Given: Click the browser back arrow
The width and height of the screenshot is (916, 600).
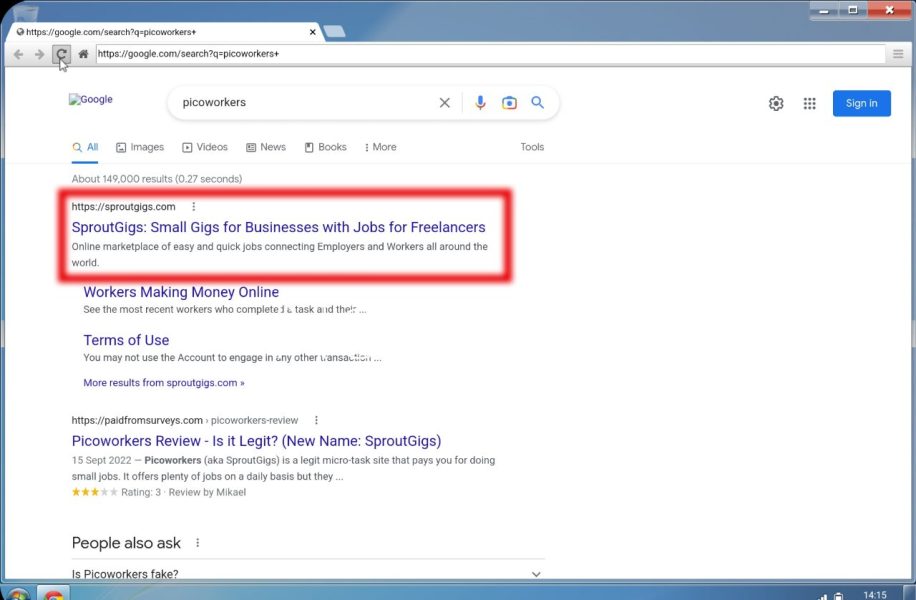Looking at the screenshot, I should (x=19, y=54).
